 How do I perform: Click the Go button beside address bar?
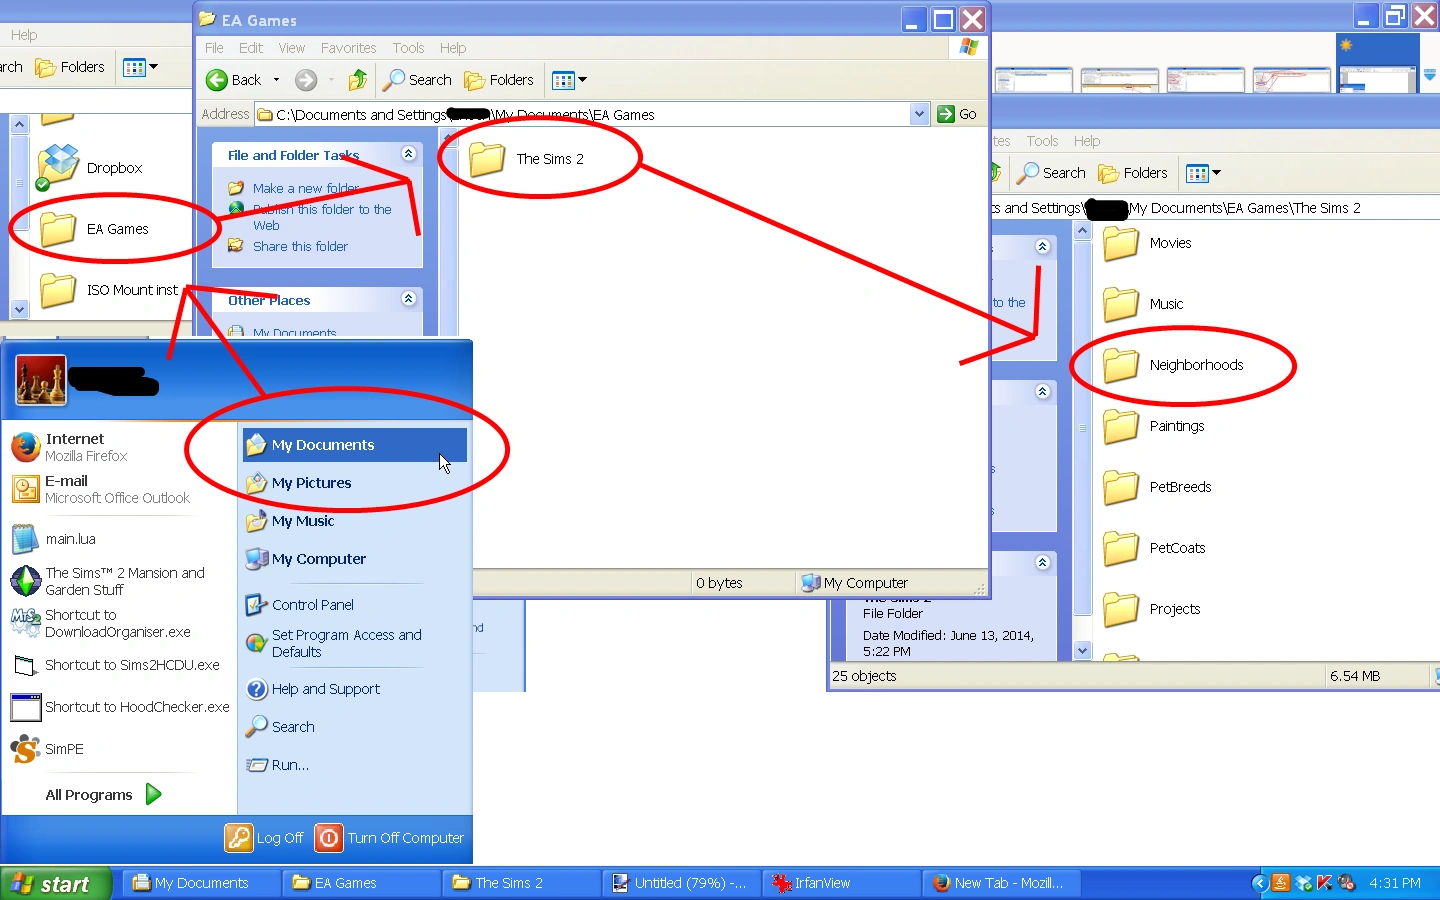(957, 114)
